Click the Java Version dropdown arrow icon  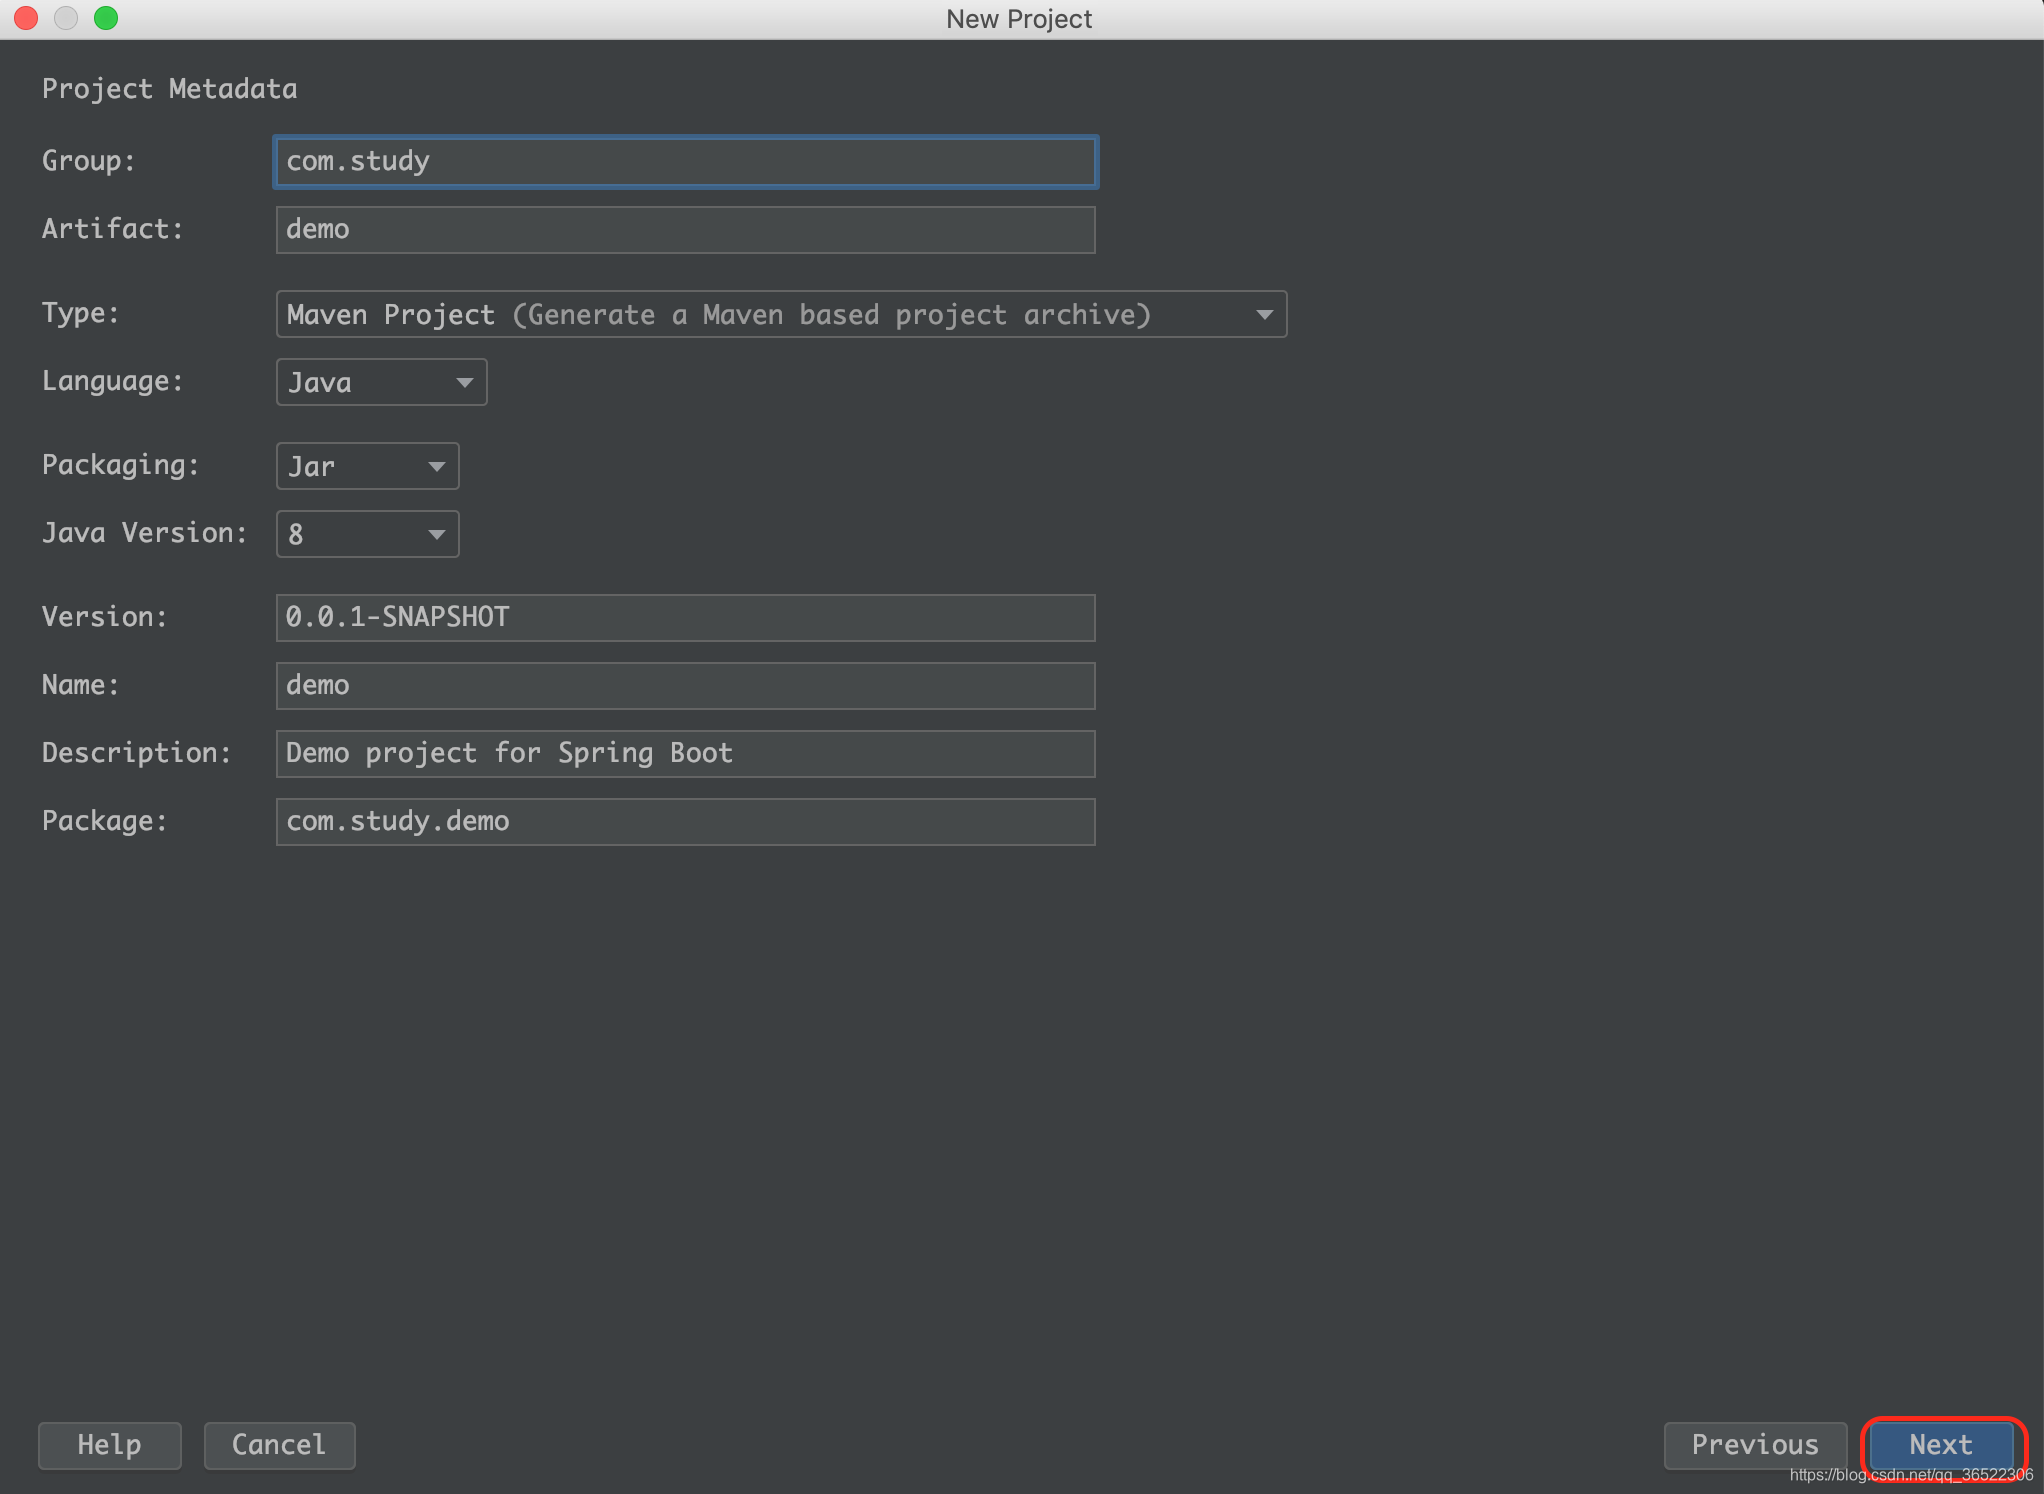tap(436, 534)
